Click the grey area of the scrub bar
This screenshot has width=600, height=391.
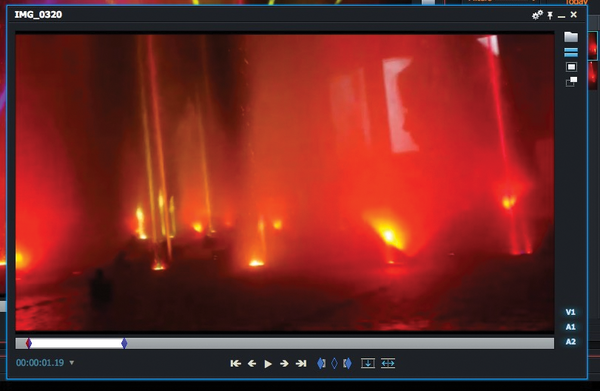point(340,343)
